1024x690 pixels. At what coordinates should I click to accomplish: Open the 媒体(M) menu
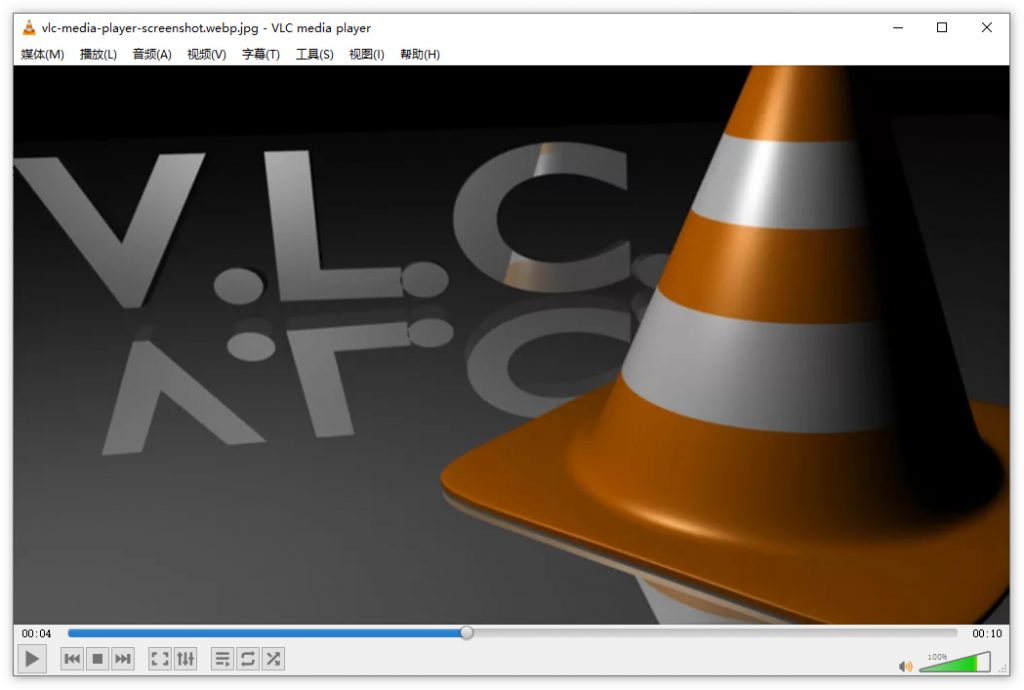[43, 55]
